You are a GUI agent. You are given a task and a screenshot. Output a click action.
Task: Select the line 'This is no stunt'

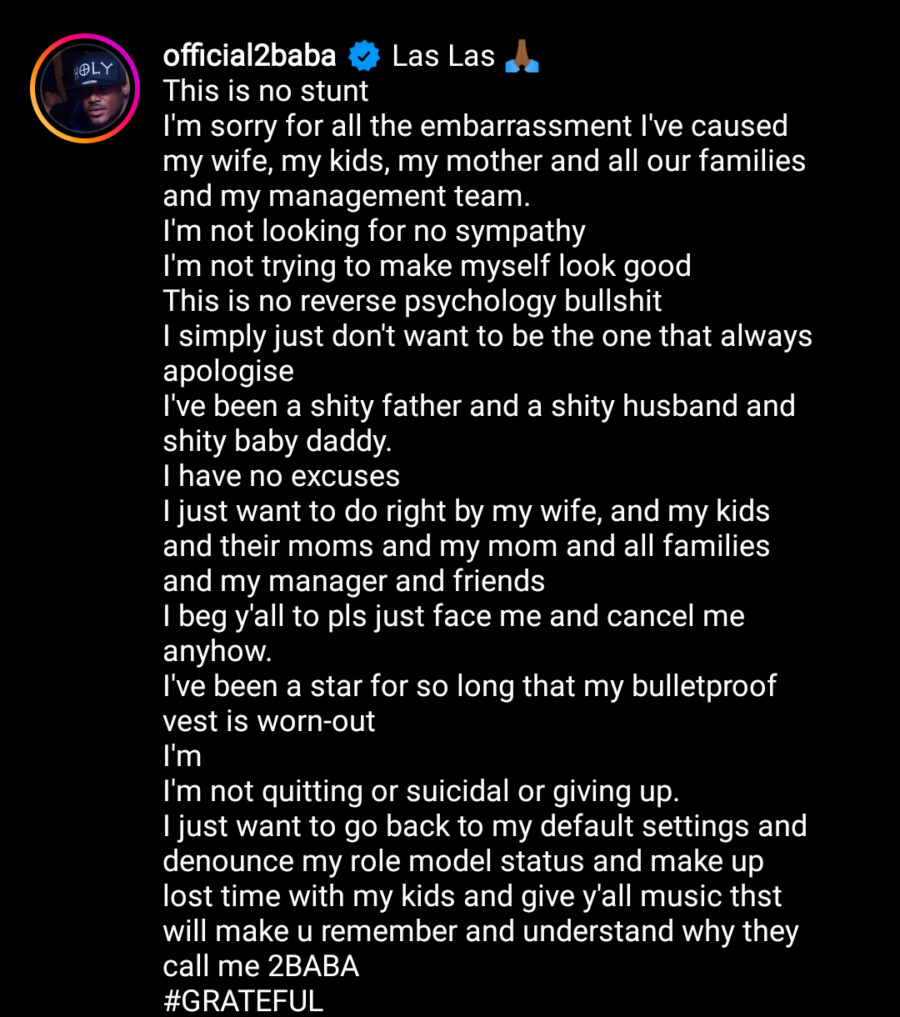tap(266, 91)
